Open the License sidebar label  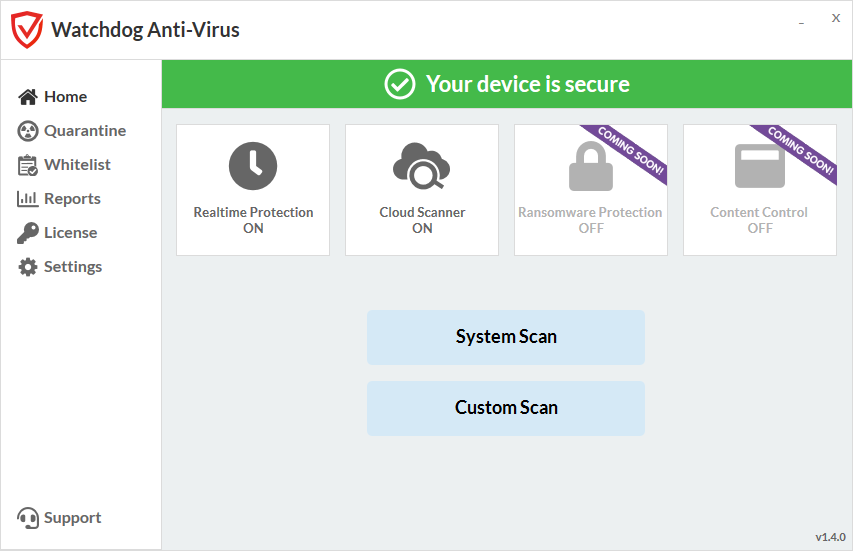(71, 233)
